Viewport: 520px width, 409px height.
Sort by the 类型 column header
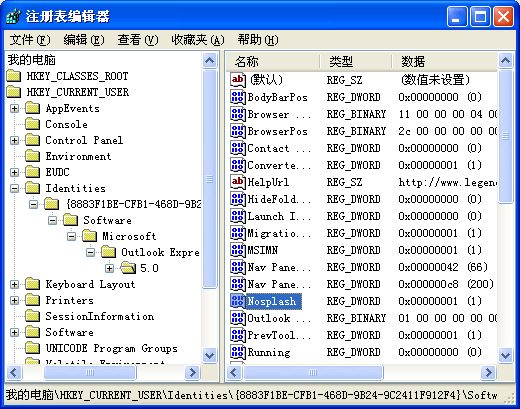pos(355,61)
